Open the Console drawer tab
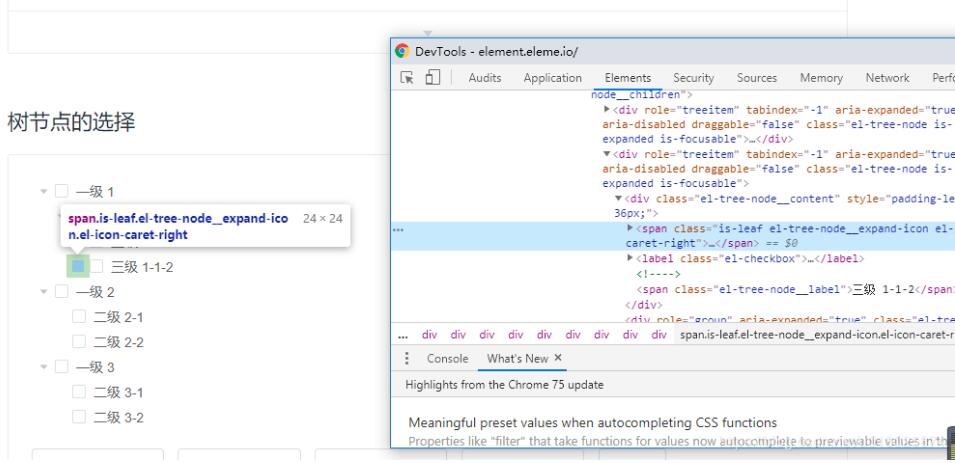 [x=447, y=358]
